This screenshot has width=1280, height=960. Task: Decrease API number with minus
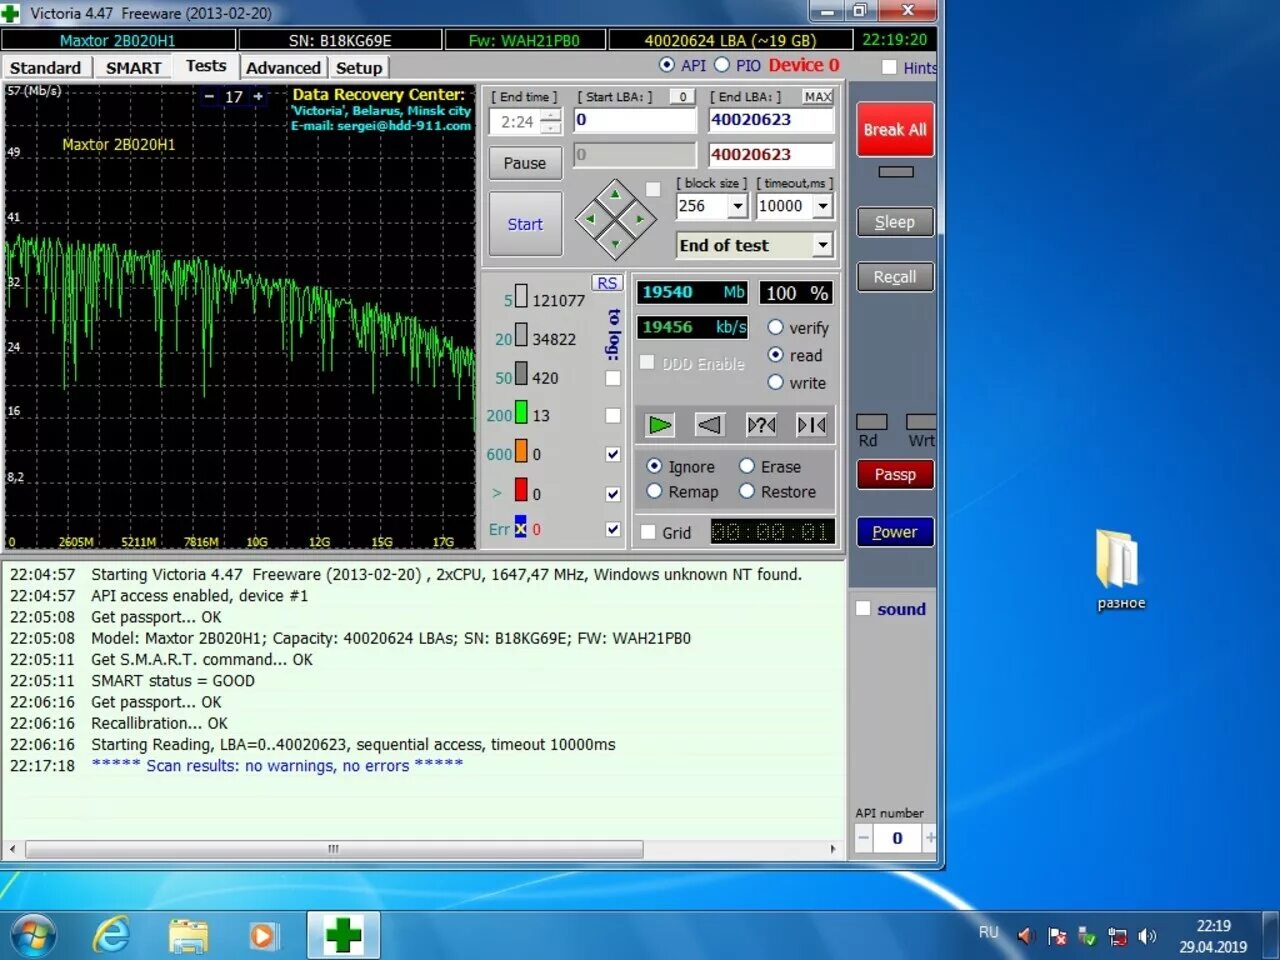pos(863,838)
